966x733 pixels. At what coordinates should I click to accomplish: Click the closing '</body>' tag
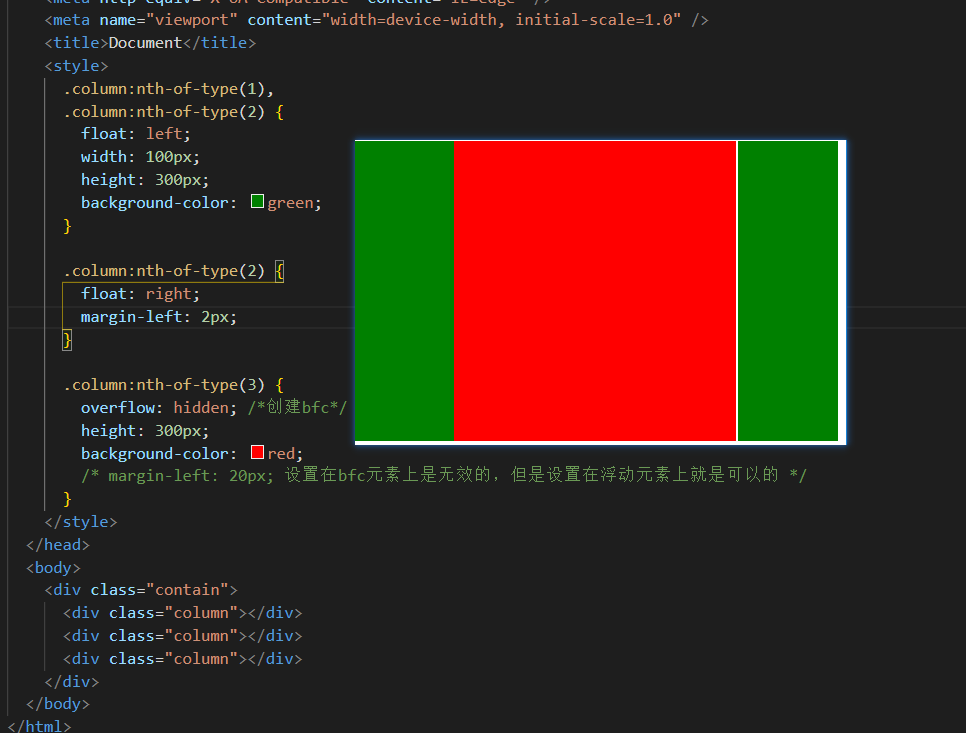(x=58, y=704)
